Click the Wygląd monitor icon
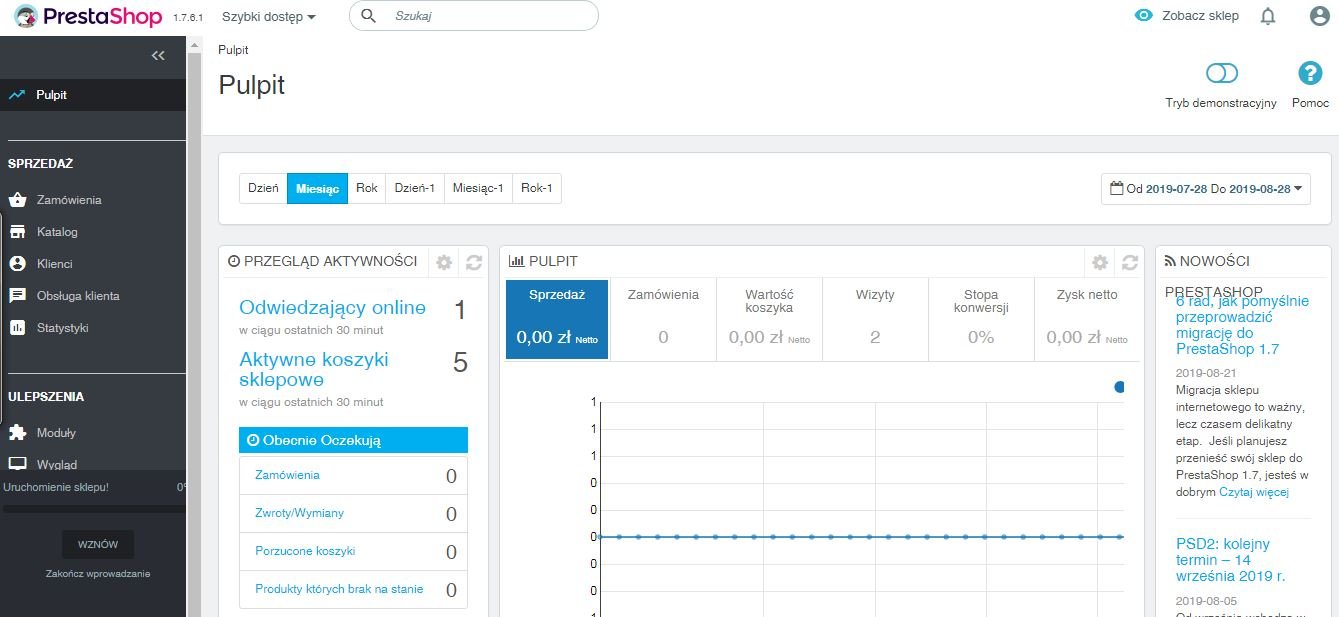This screenshot has height=617, width=1339. click(17, 463)
